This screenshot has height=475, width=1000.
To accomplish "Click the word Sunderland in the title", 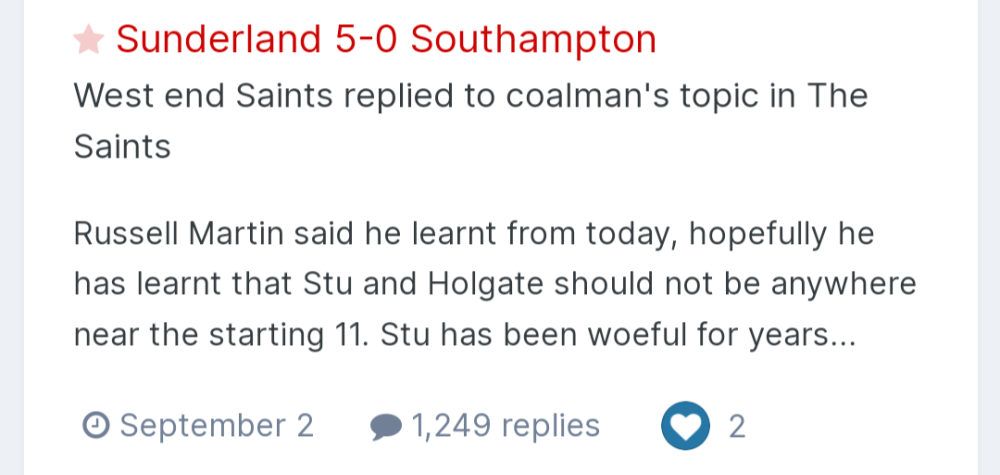I will click(x=218, y=40).
